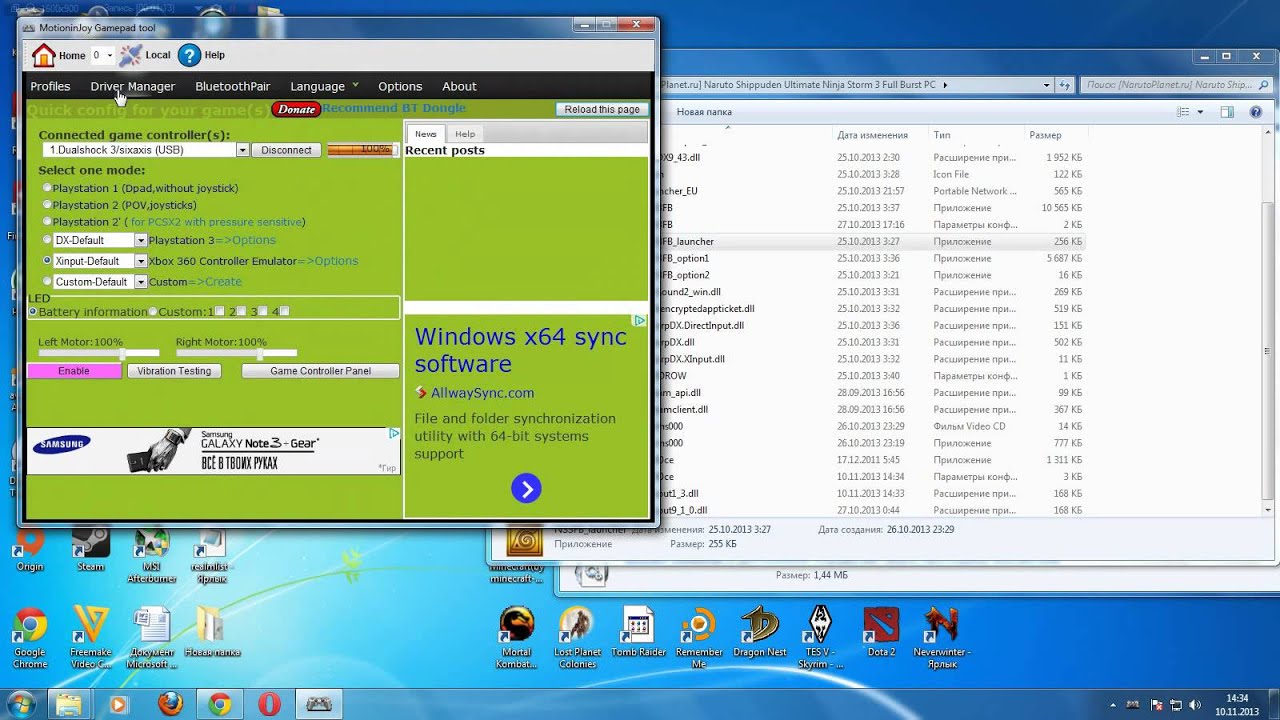1280x720 pixels.
Task: Open the DX-Default dropdown
Action: pos(141,240)
